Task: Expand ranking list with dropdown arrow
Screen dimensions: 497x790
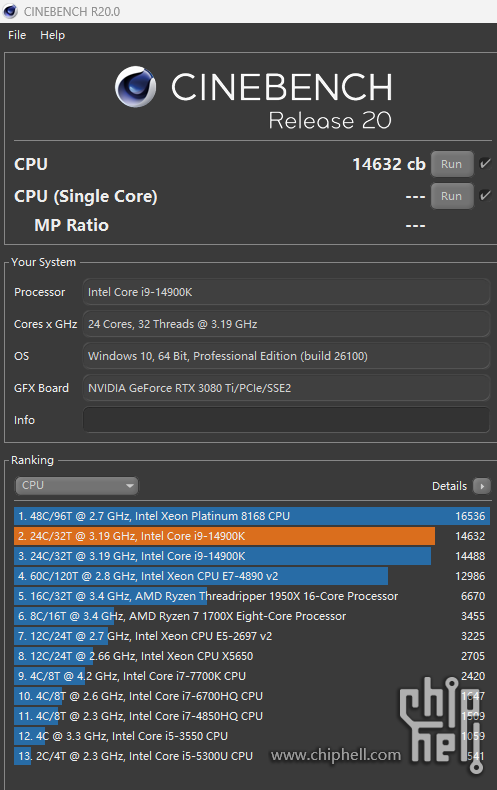Action: (x=130, y=486)
